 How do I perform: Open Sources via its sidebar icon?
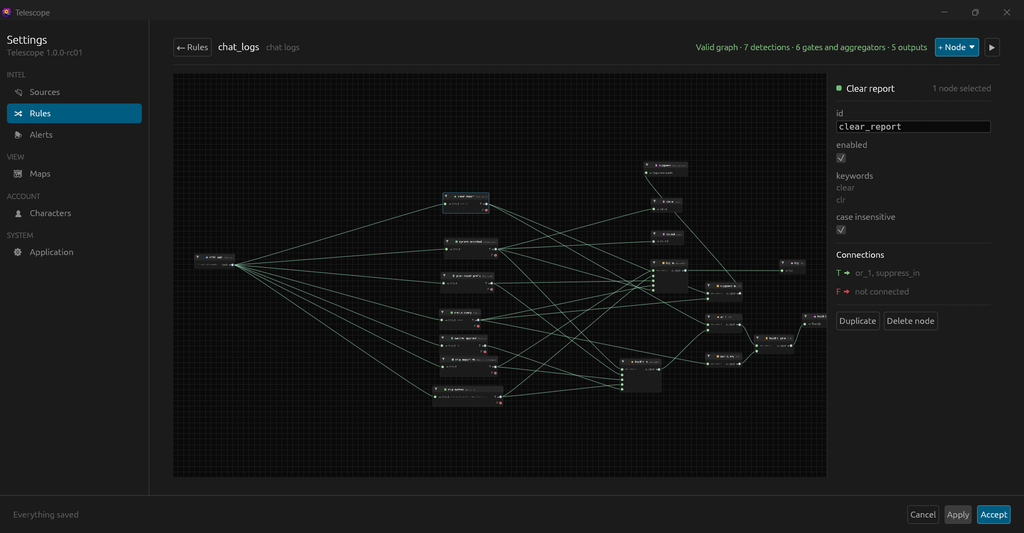tap(18, 92)
